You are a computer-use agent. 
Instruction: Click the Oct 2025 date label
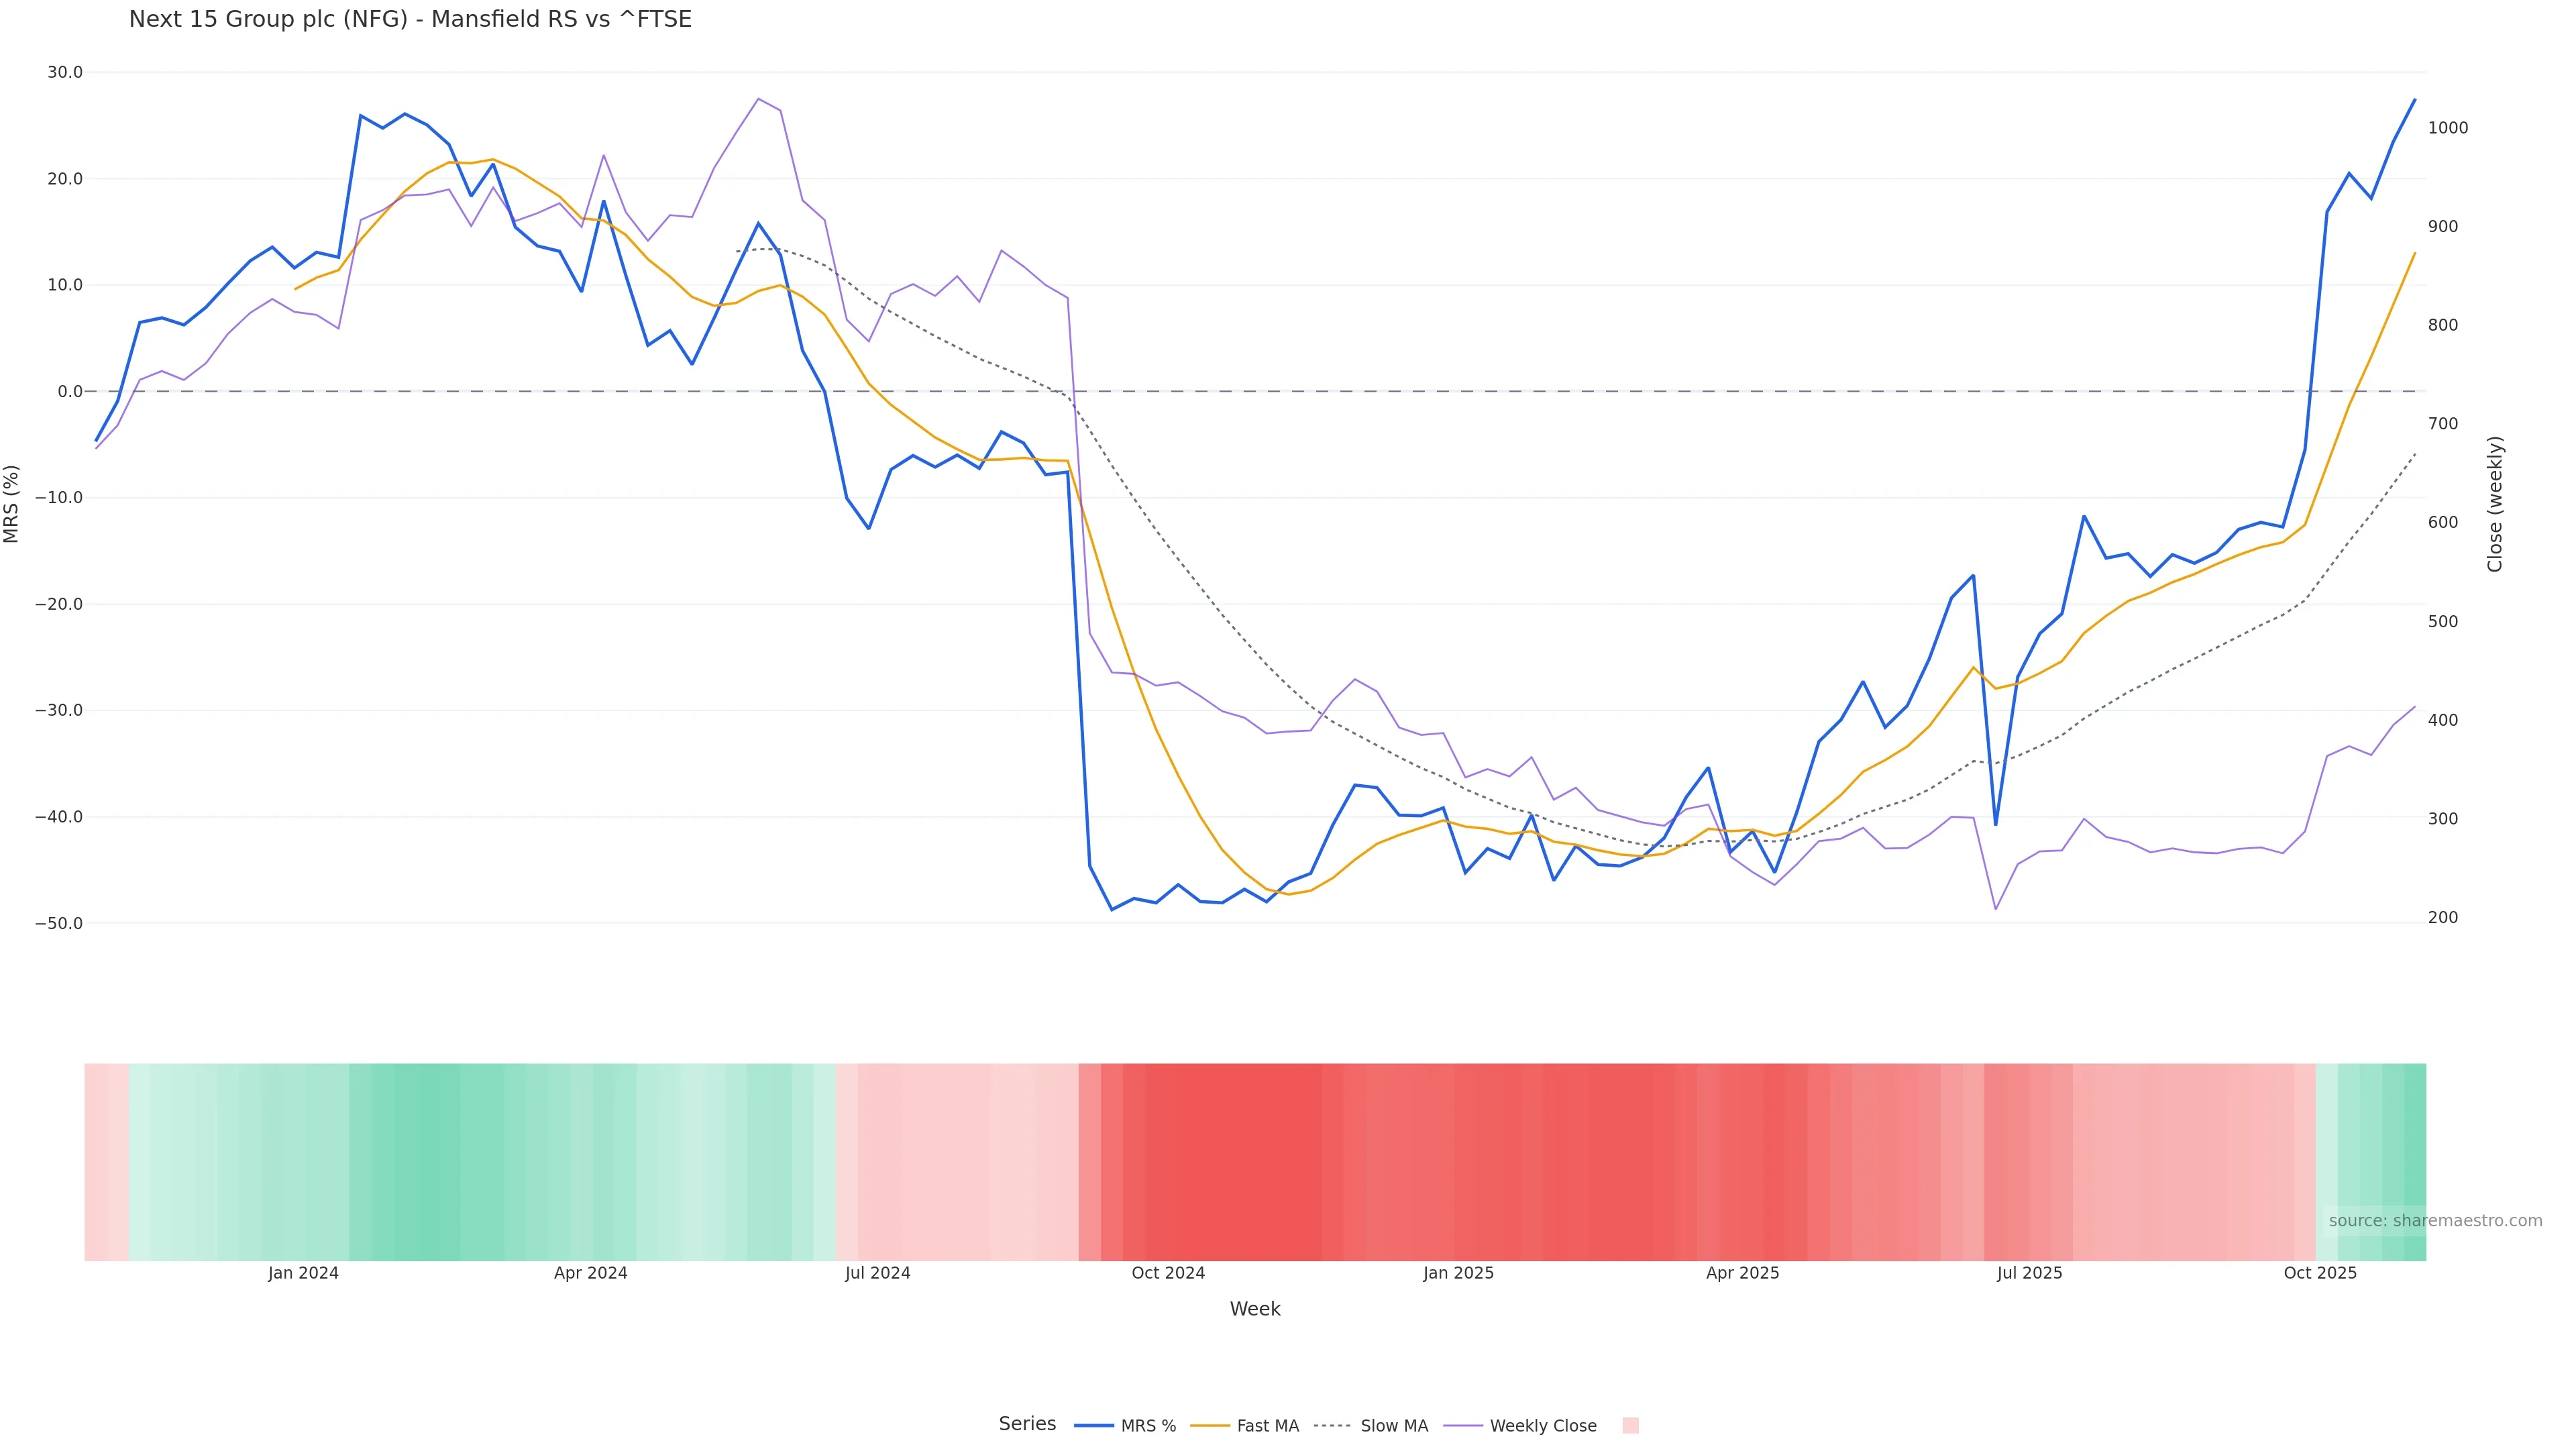pyautogui.click(x=2320, y=1274)
